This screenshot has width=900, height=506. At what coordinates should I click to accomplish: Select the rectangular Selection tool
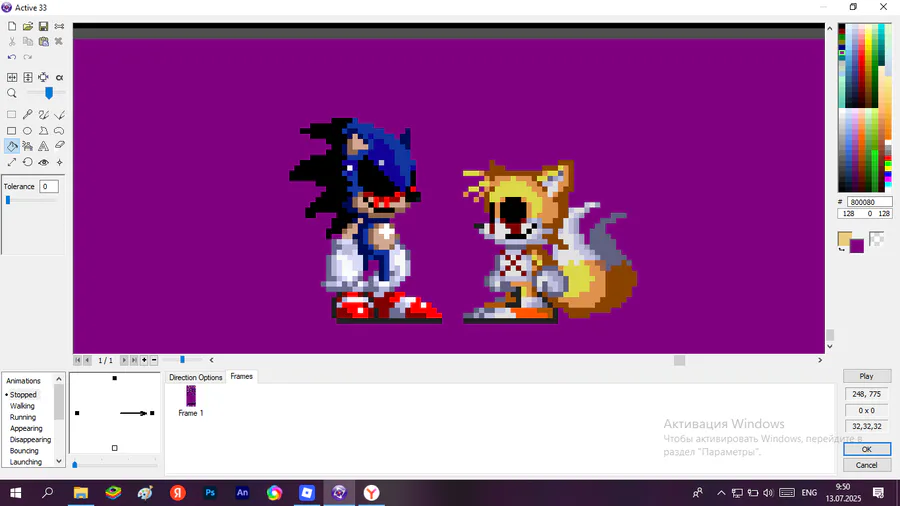[11, 115]
